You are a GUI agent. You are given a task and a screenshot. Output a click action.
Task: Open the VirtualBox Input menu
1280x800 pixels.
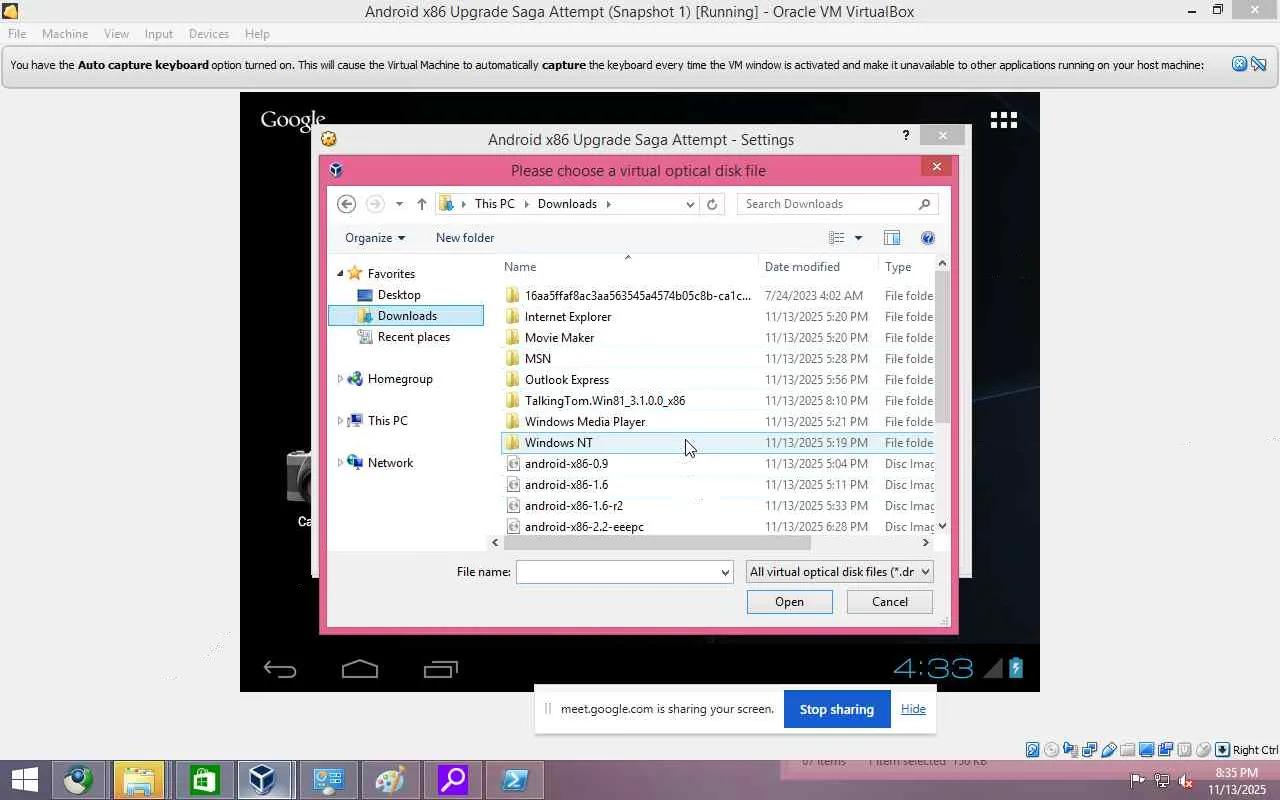(x=158, y=34)
